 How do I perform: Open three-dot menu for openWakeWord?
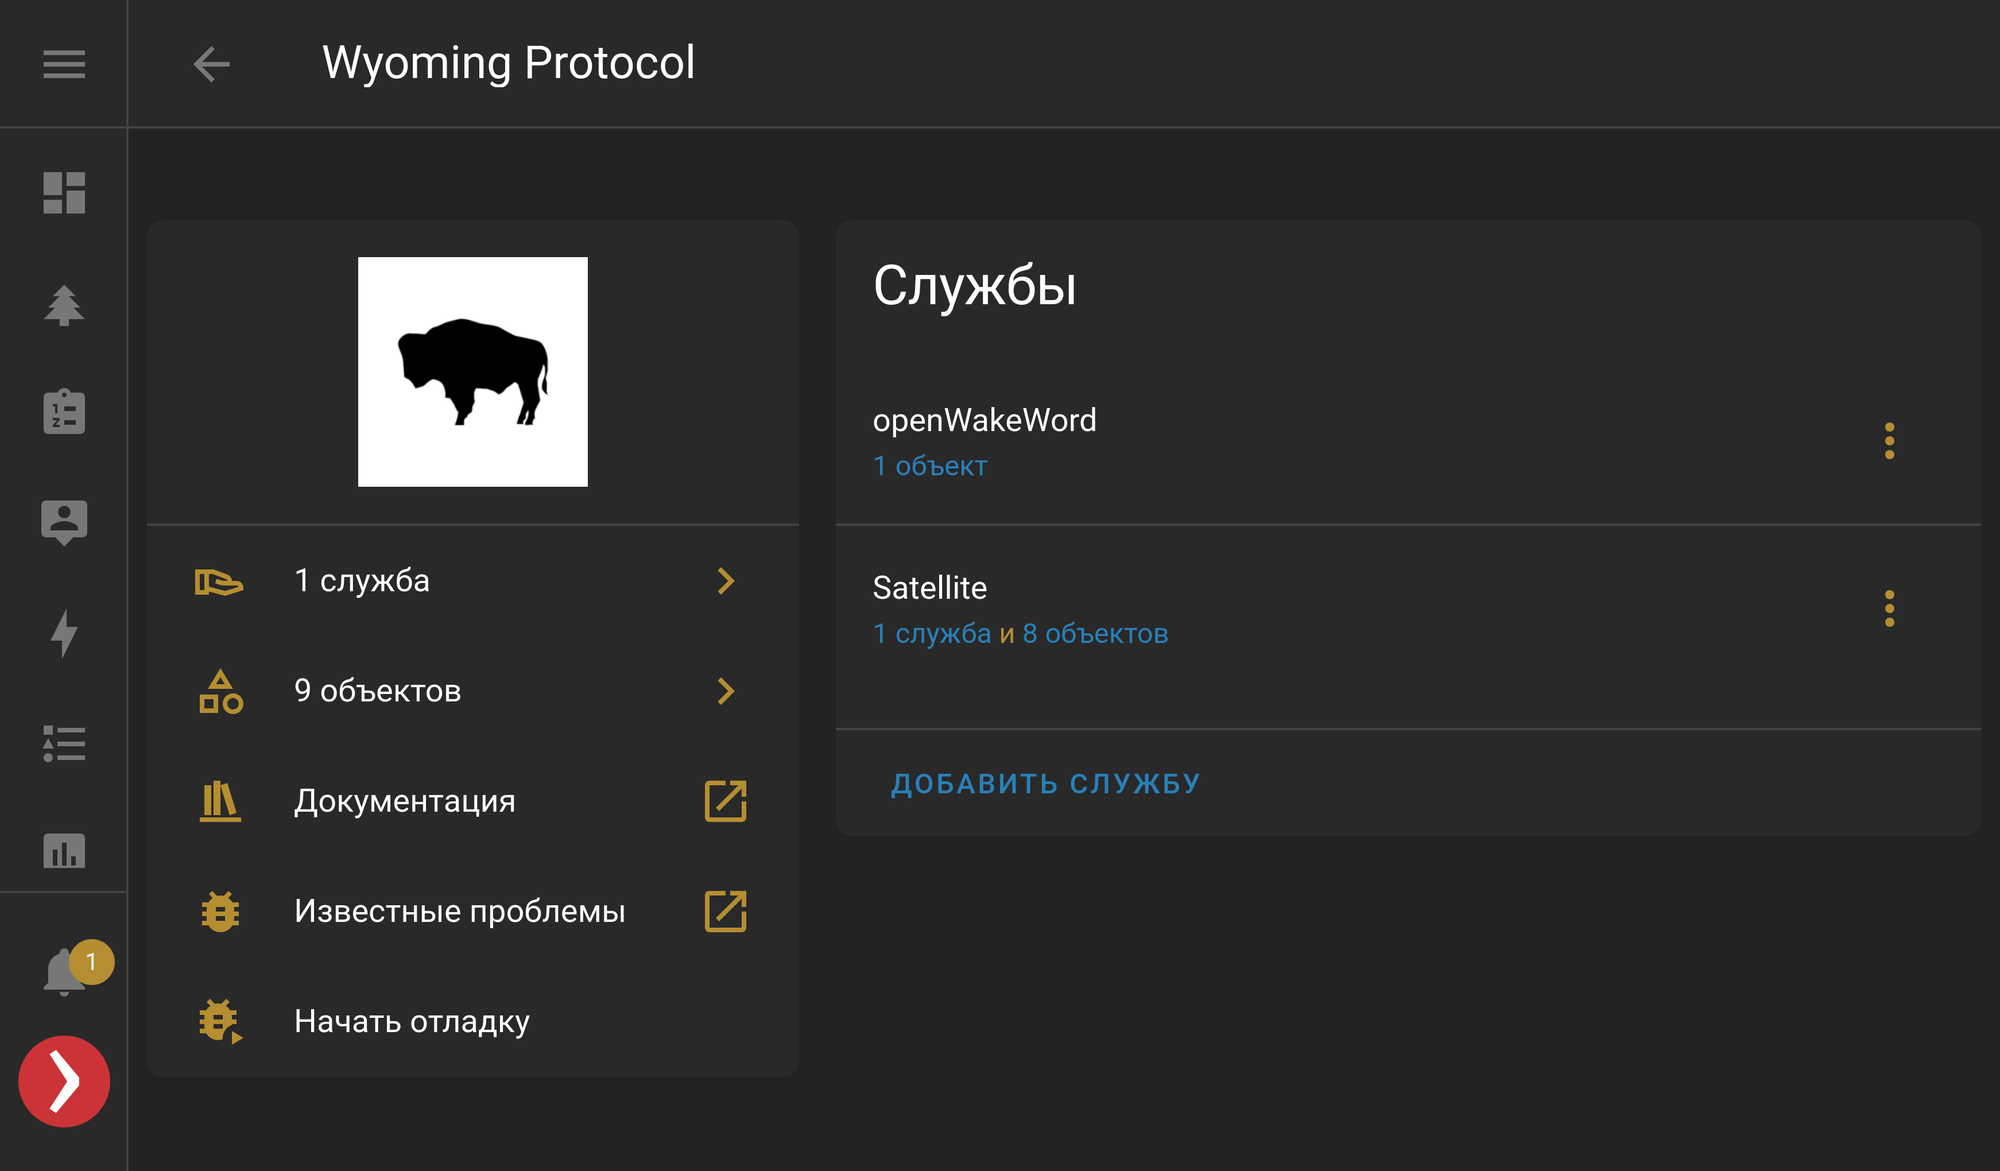[x=1889, y=441]
